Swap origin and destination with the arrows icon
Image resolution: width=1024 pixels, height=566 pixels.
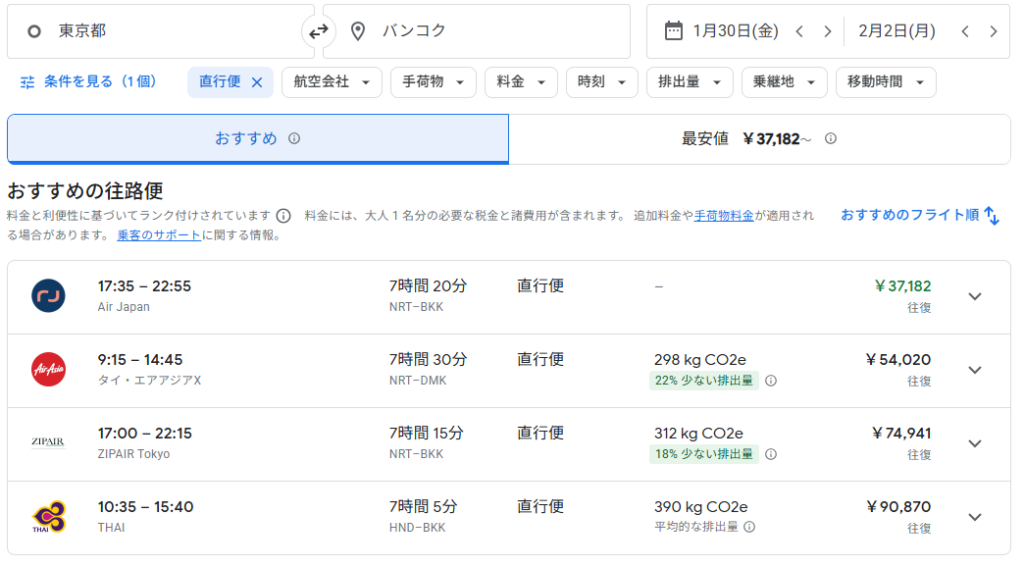pos(318,32)
